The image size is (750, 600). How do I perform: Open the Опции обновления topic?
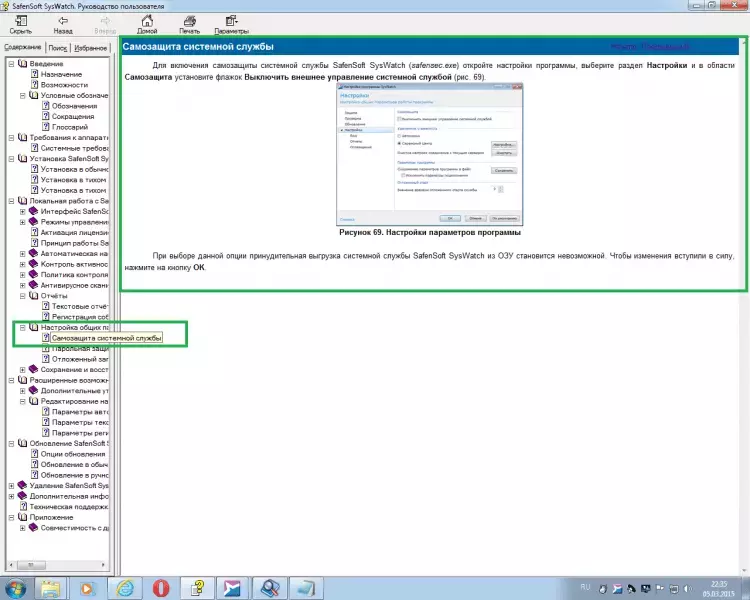click(x=73, y=454)
